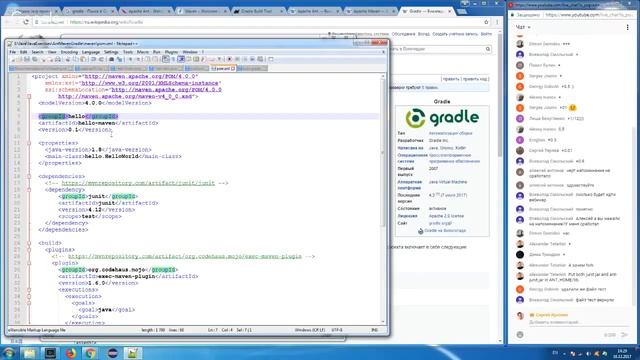Bookmark the page with the star icon

point(486,22)
